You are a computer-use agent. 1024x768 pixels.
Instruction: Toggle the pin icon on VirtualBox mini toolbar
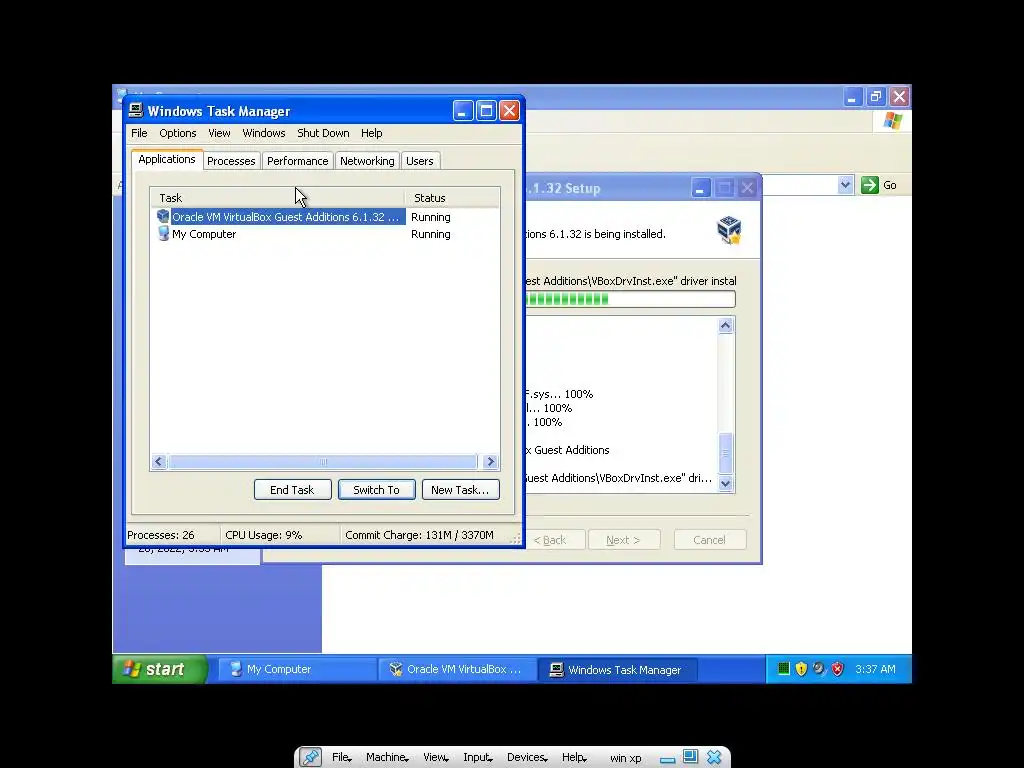(310, 757)
